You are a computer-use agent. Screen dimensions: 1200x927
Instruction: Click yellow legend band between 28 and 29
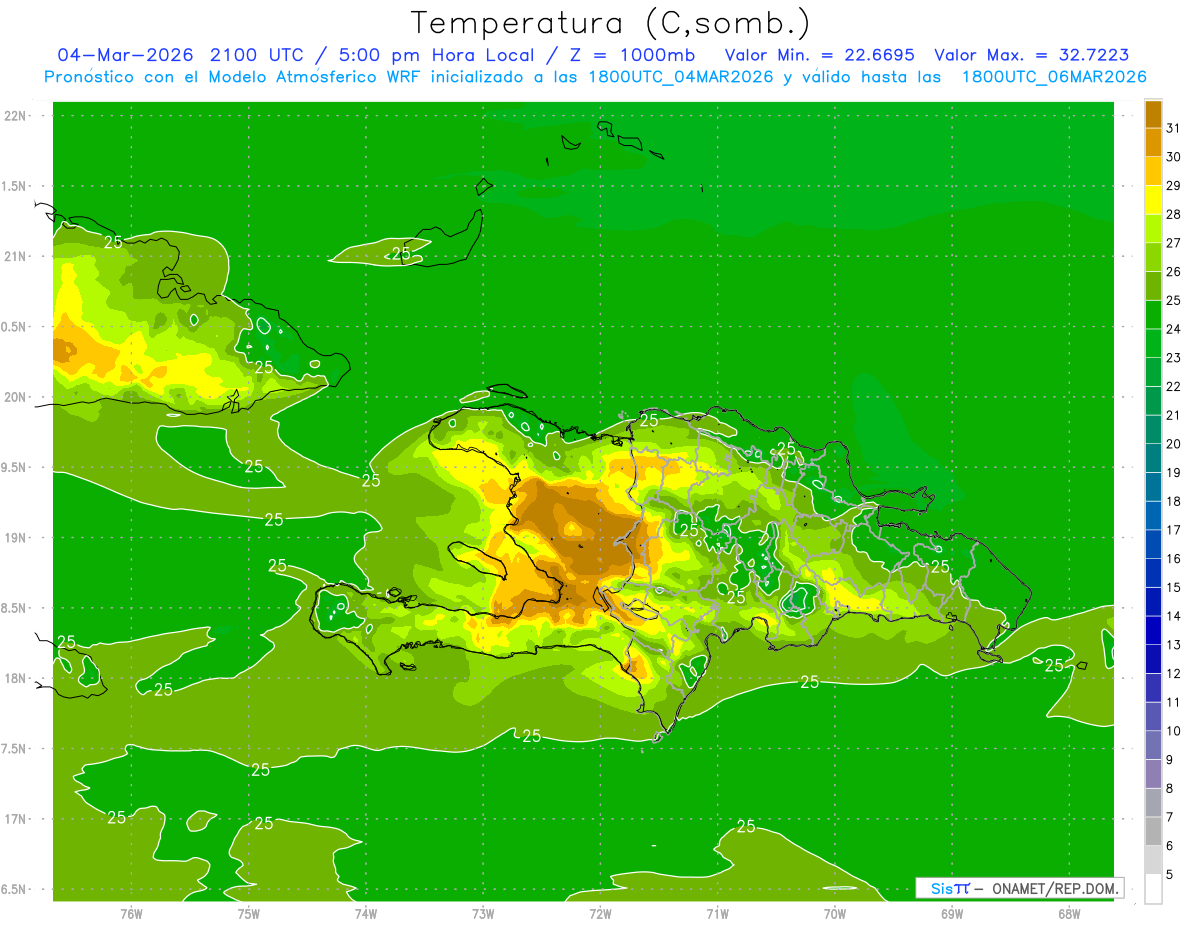(1153, 200)
